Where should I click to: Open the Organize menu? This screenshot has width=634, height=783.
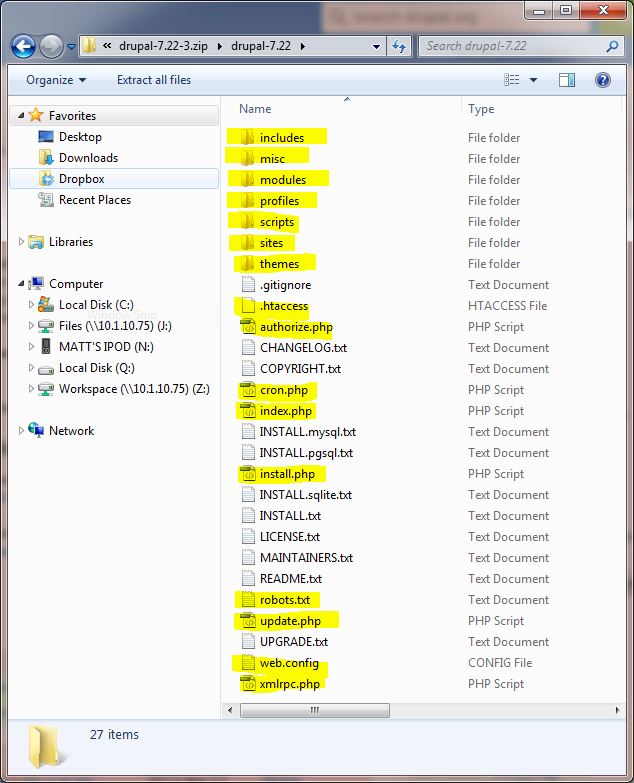coord(56,80)
